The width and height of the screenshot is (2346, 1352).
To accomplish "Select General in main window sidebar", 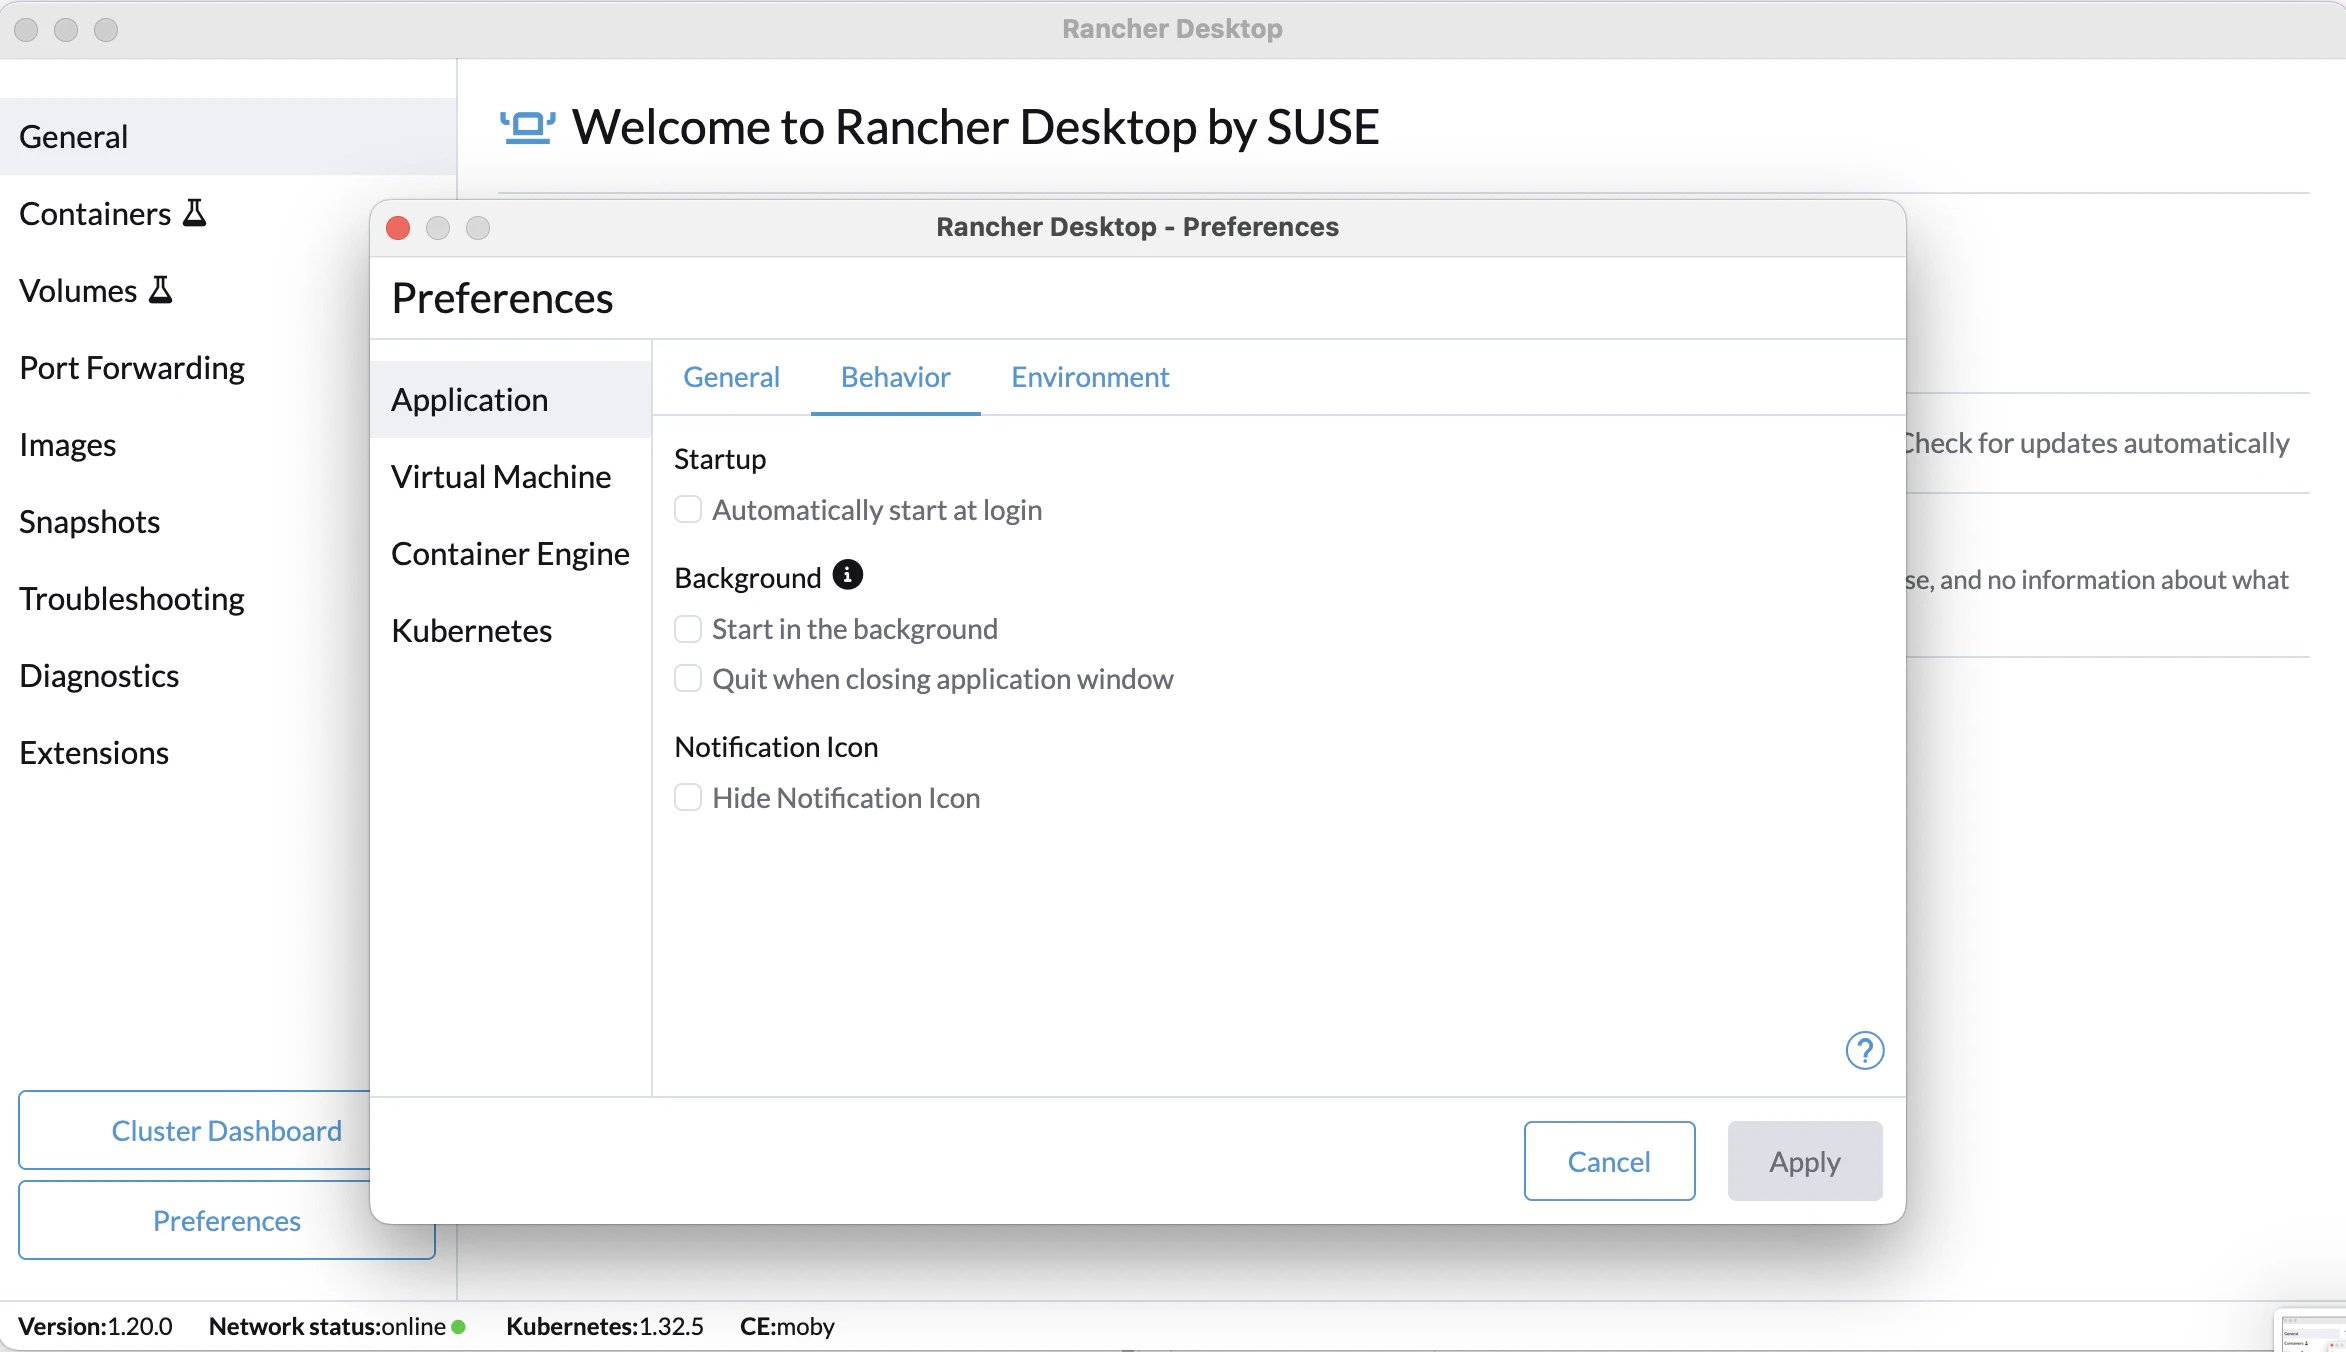I will (228, 136).
